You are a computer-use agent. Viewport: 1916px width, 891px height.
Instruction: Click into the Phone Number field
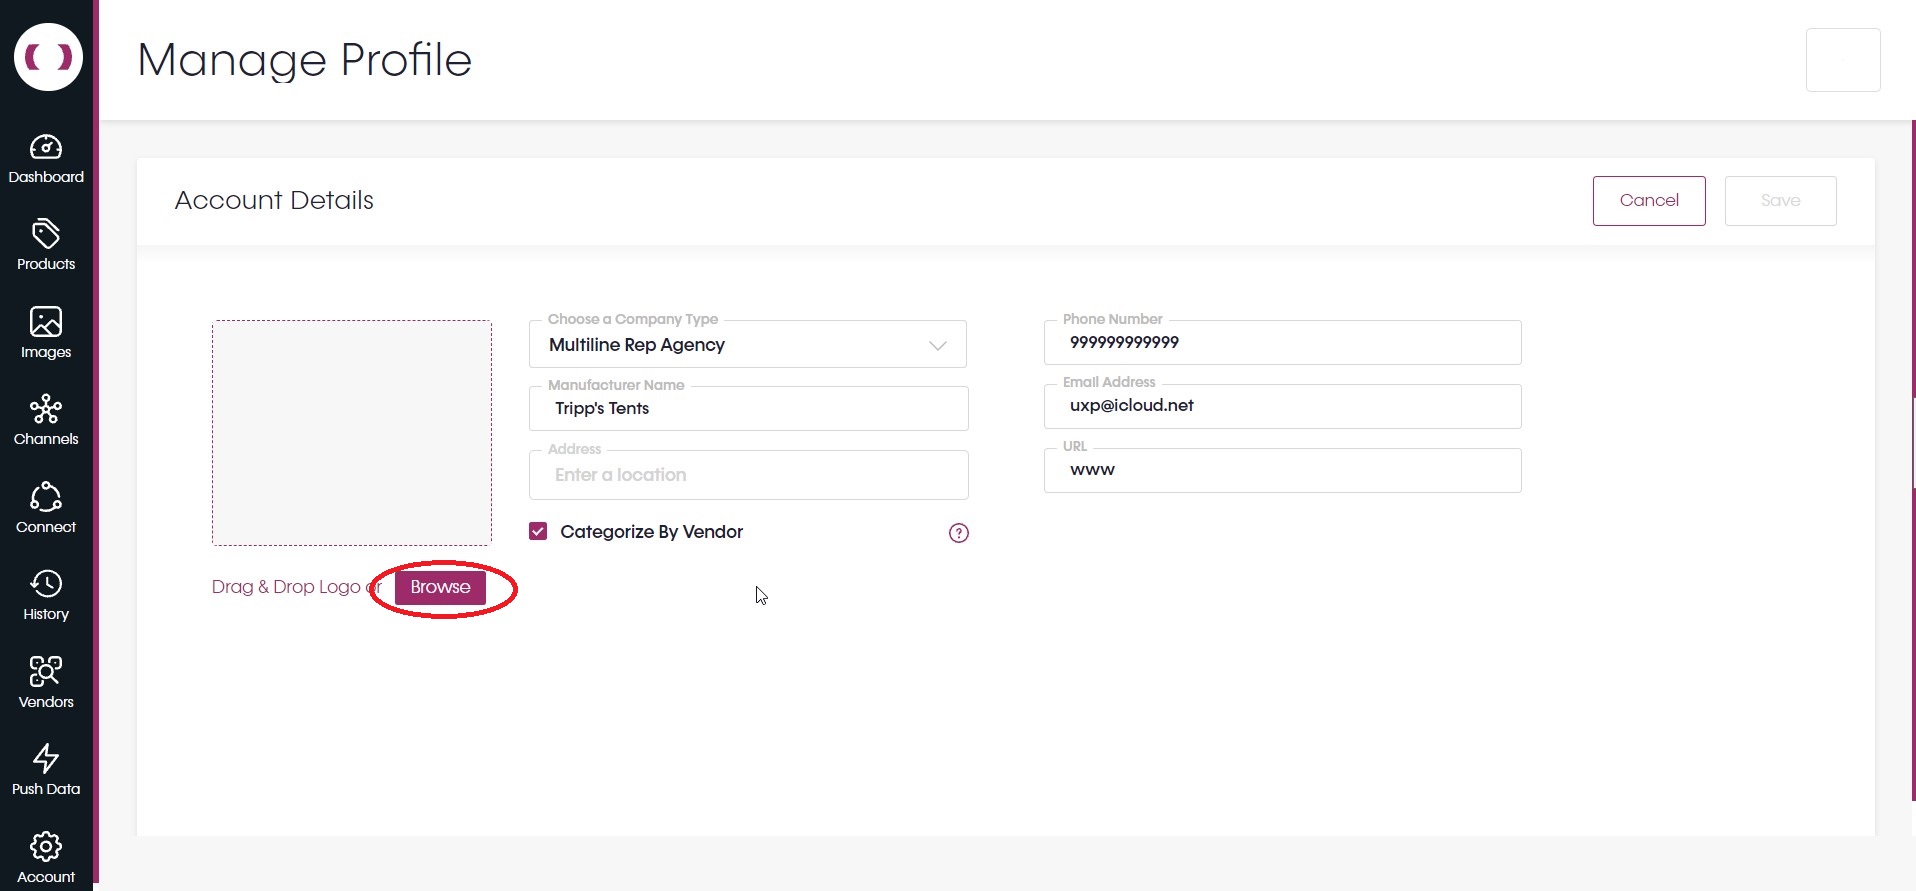tap(1282, 342)
